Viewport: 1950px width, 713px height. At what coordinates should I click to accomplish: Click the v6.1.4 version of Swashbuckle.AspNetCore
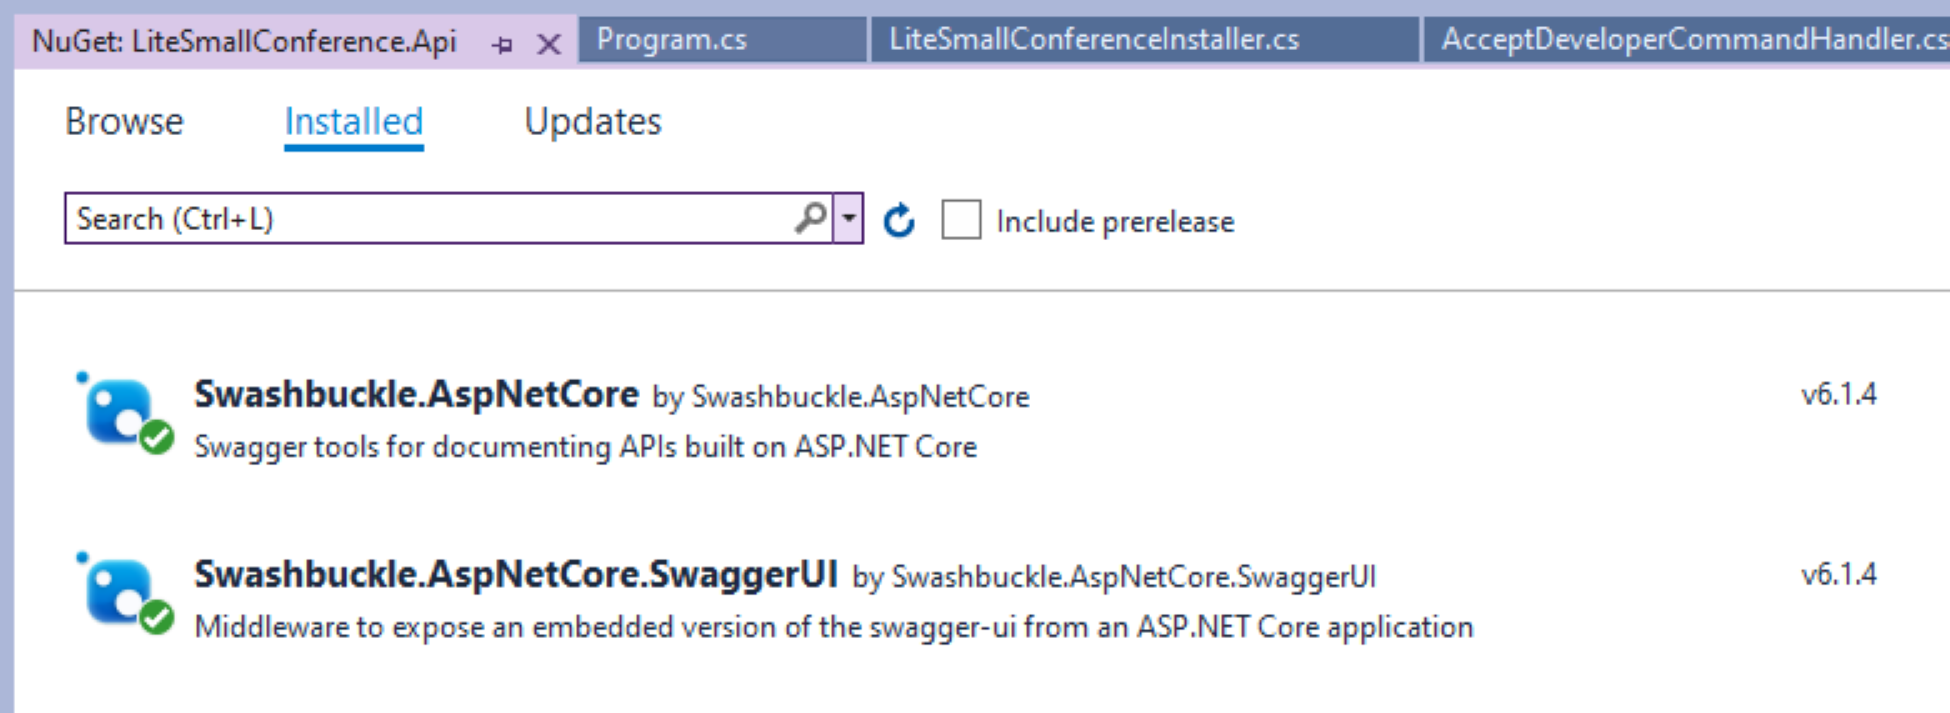(x=1838, y=394)
